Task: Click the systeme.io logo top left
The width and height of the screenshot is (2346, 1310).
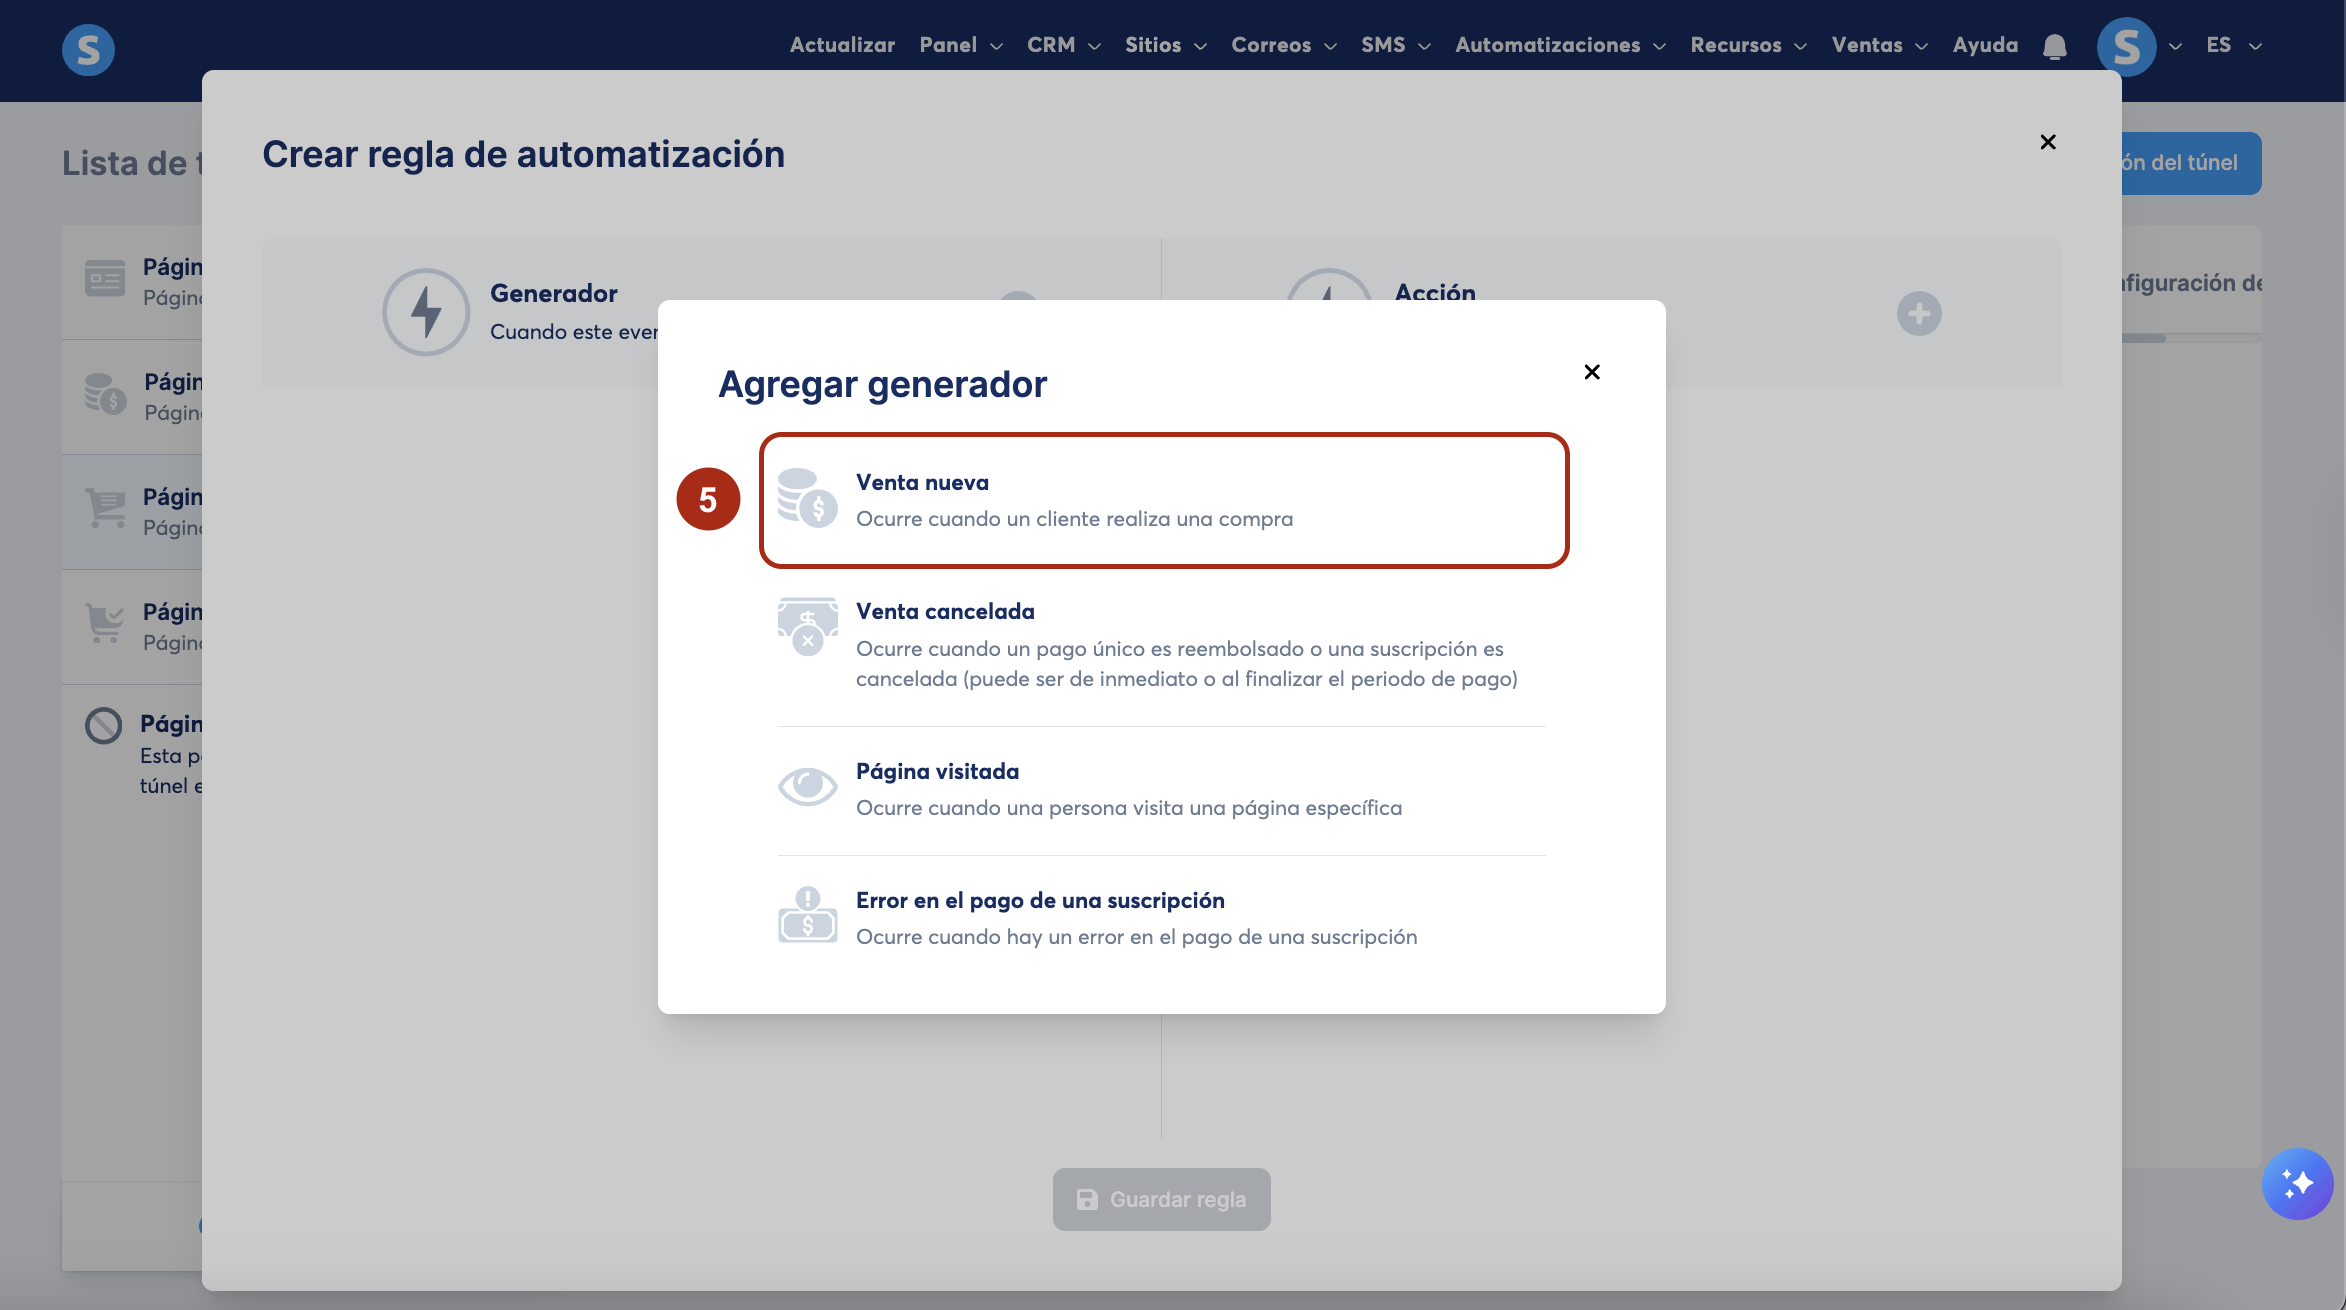Action: pyautogui.click(x=88, y=49)
